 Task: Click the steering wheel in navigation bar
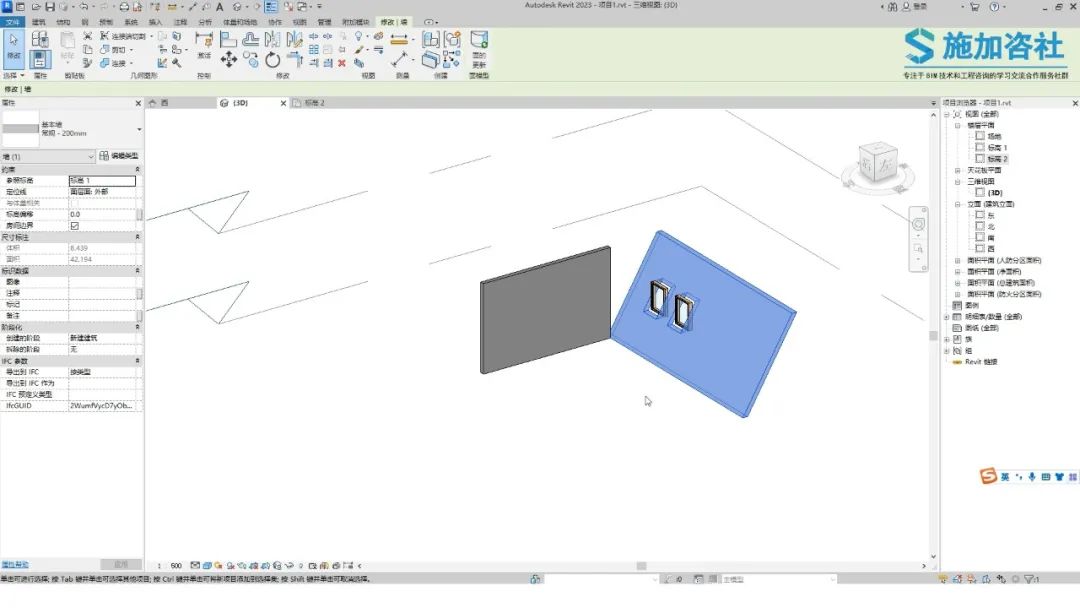tap(918, 224)
